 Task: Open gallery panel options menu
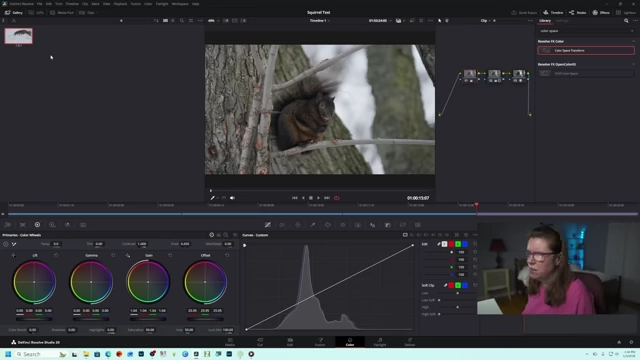coord(200,20)
